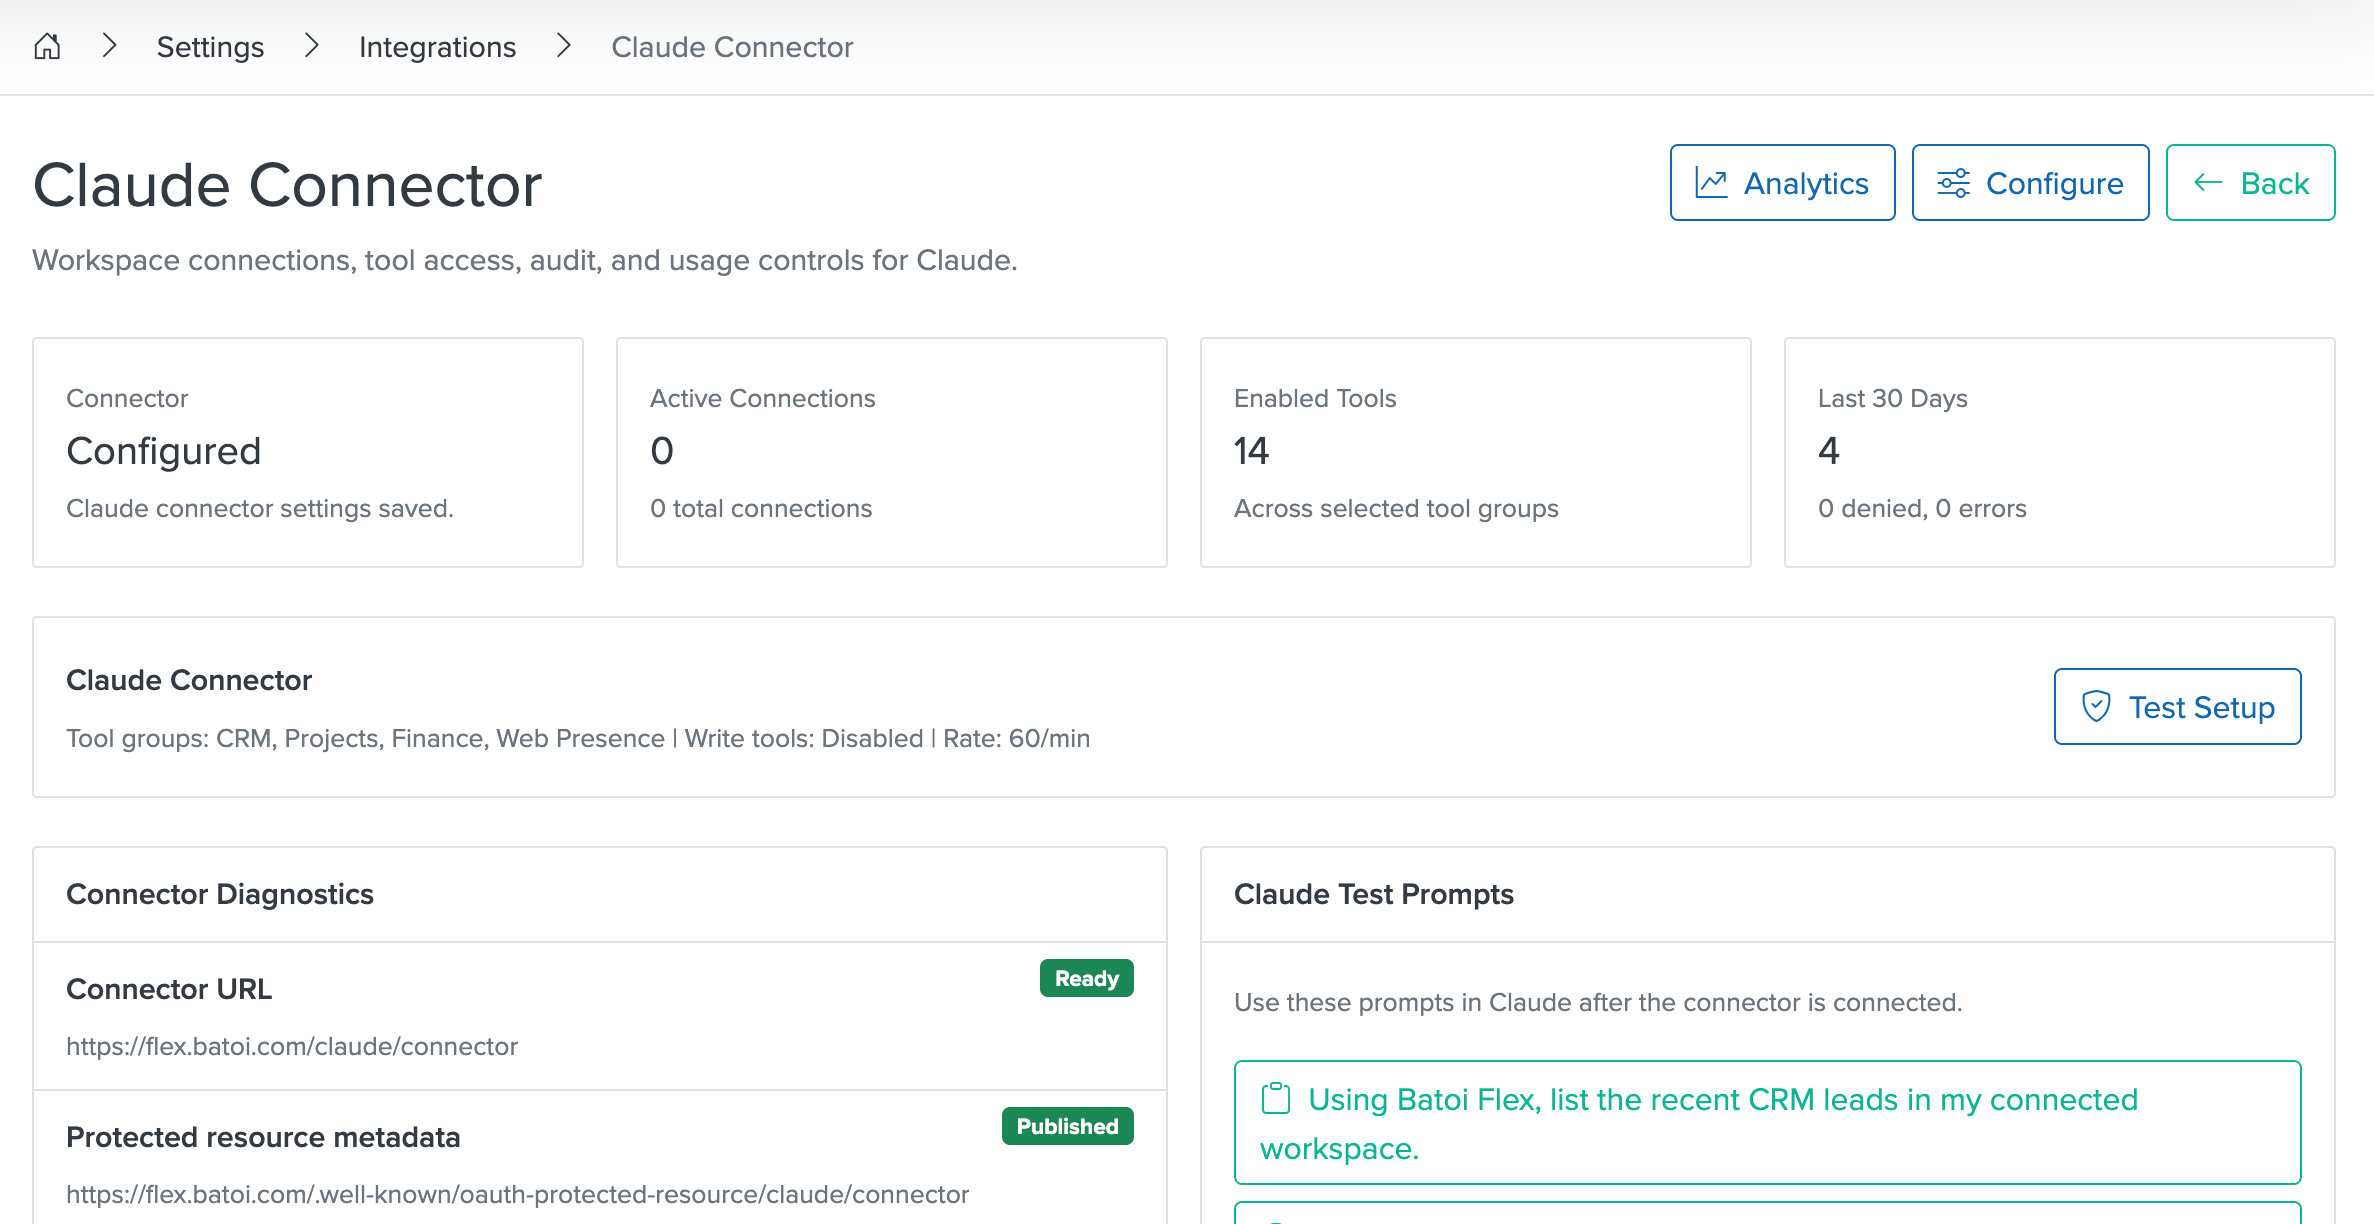2374x1224 pixels.
Task: Click the oauth-protected-resource metadata URL
Action: point(517,1194)
